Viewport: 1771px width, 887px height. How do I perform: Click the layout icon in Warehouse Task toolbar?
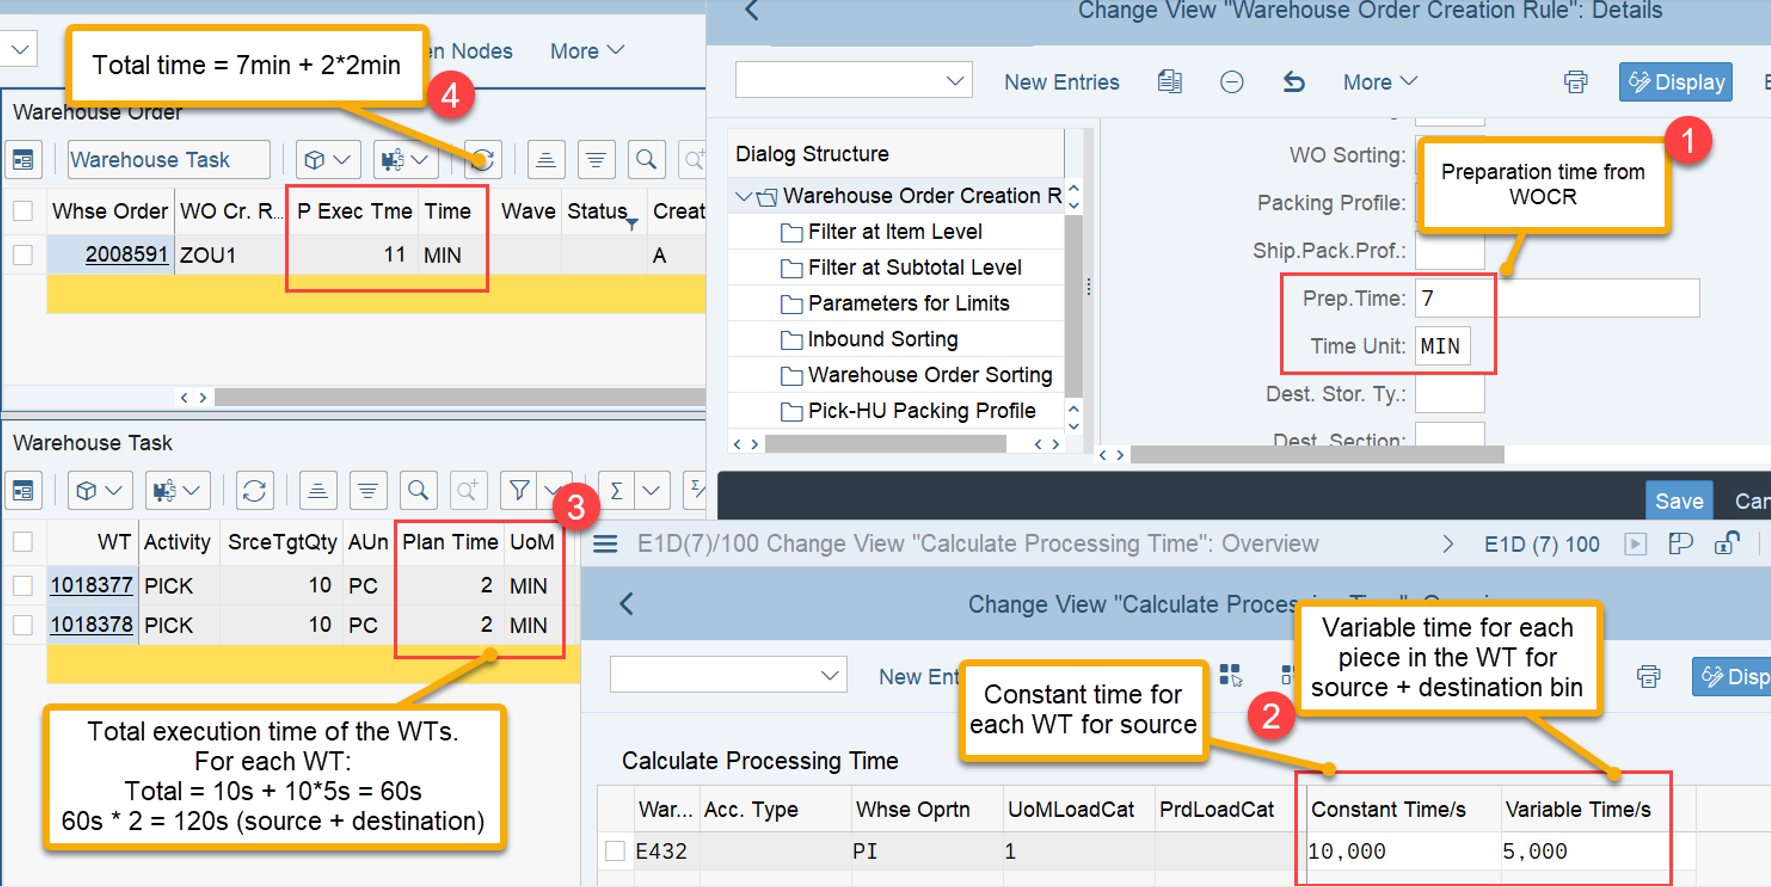point(23,491)
